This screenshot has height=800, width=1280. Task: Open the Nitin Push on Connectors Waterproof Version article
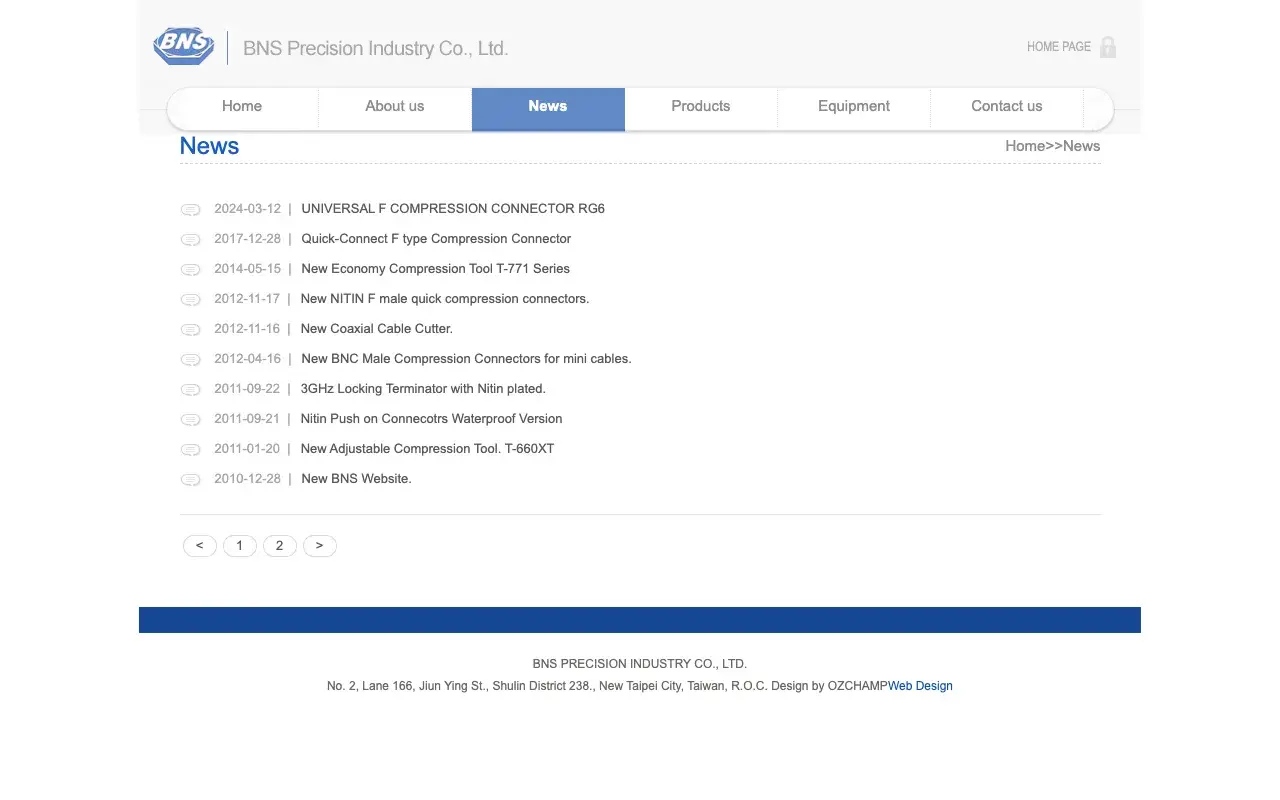(x=431, y=419)
